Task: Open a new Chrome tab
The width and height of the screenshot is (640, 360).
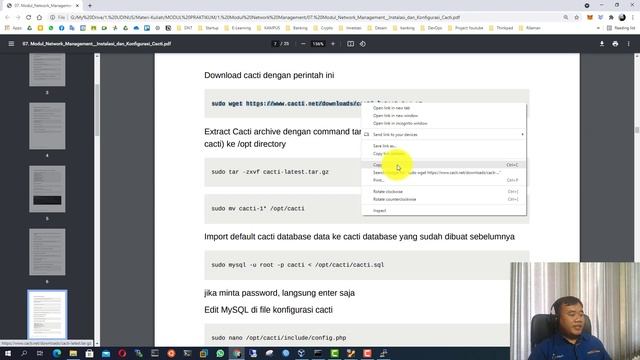Action: [90, 6]
